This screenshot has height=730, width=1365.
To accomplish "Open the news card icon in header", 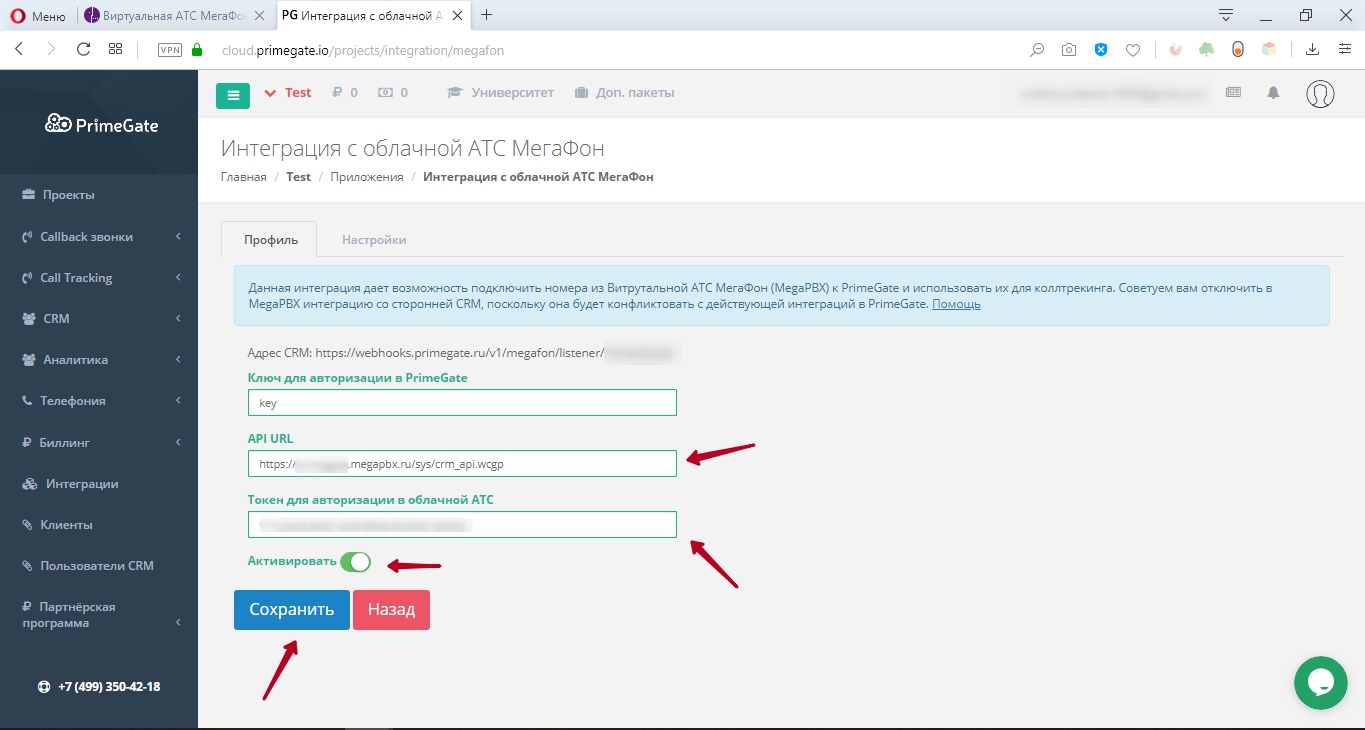I will [1233, 92].
